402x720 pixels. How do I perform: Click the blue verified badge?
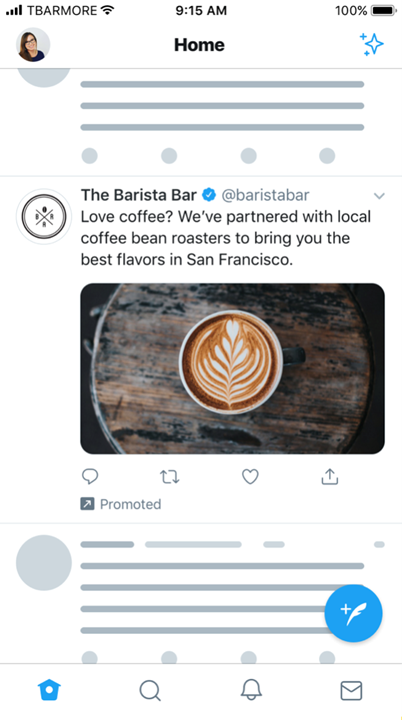coord(209,195)
